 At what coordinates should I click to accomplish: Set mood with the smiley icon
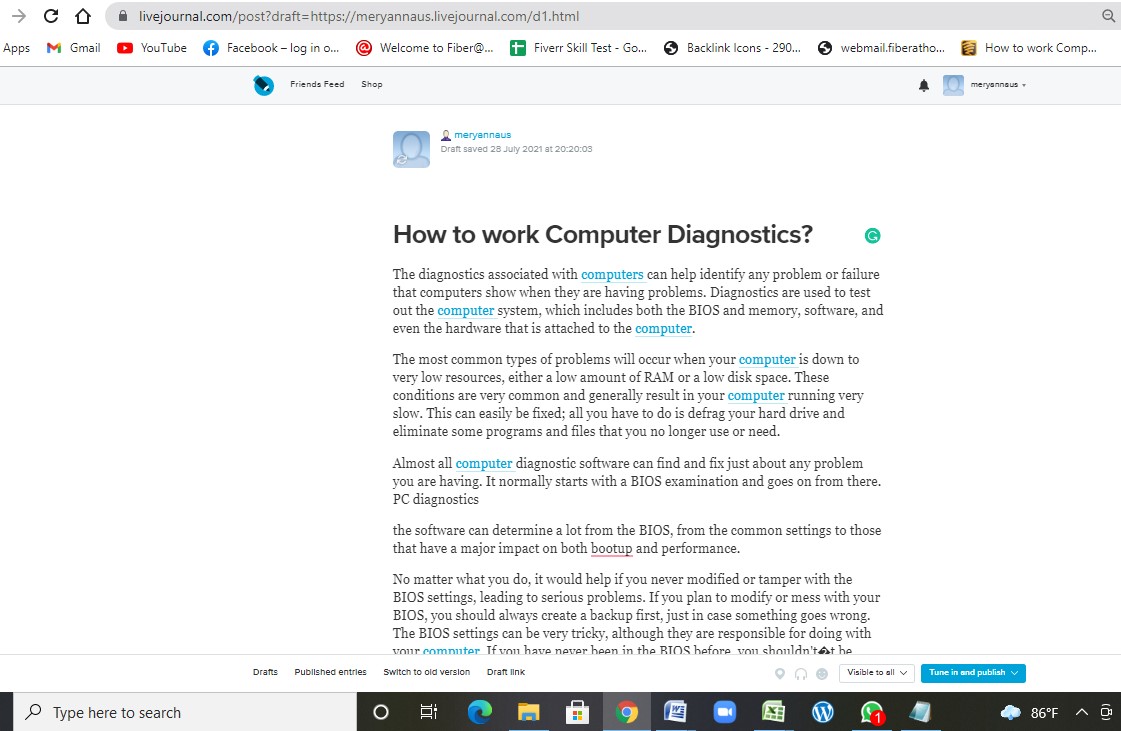point(822,673)
